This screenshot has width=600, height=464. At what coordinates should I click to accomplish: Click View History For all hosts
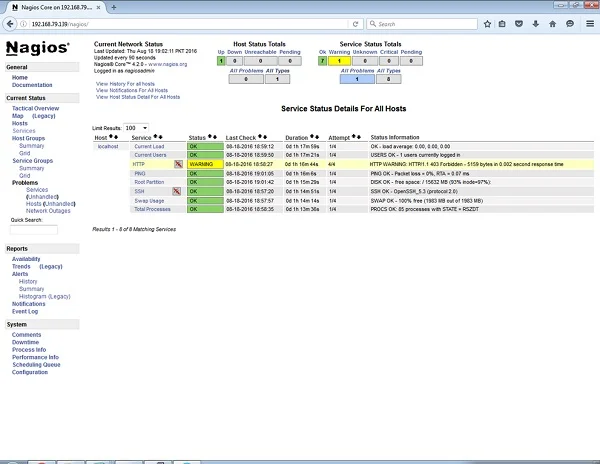click(125, 84)
